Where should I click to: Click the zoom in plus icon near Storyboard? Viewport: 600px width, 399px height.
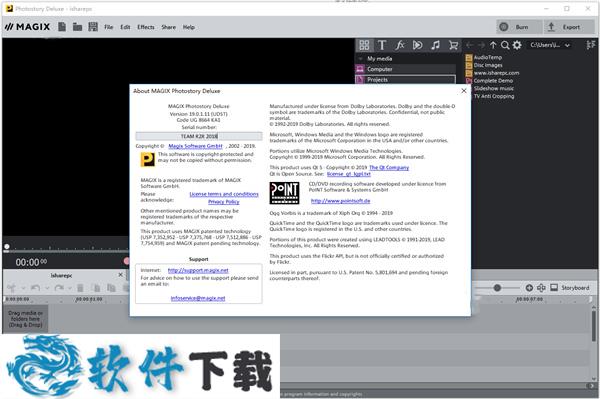[529, 288]
